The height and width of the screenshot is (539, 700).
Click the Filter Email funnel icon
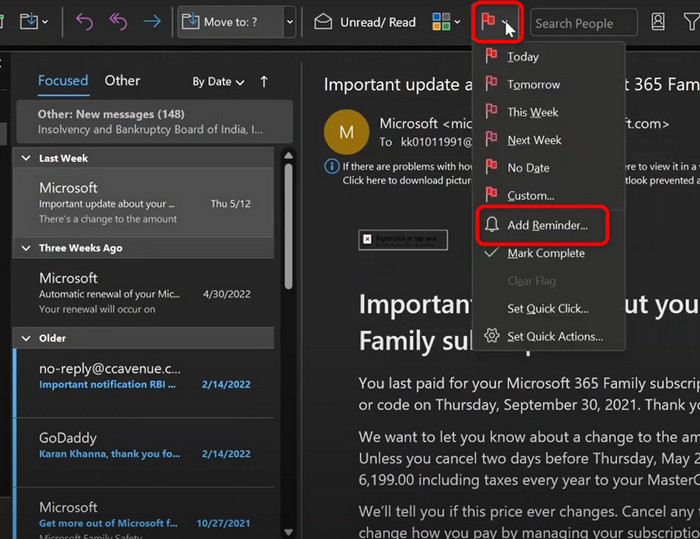tap(690, 22)
